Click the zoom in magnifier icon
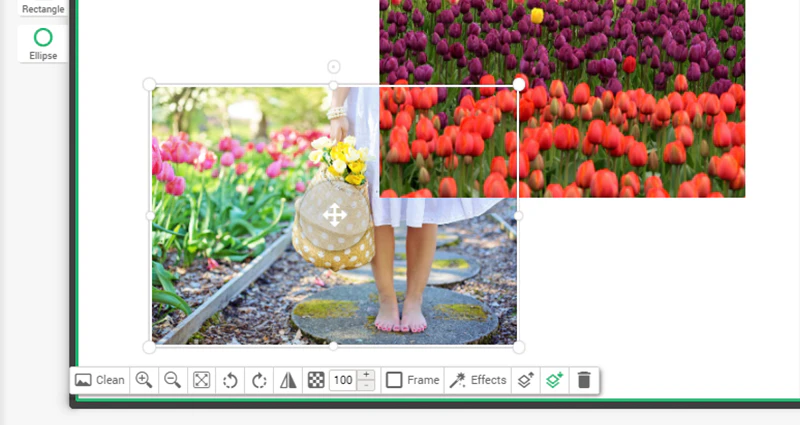800x425 pixels. pos(144,380)
